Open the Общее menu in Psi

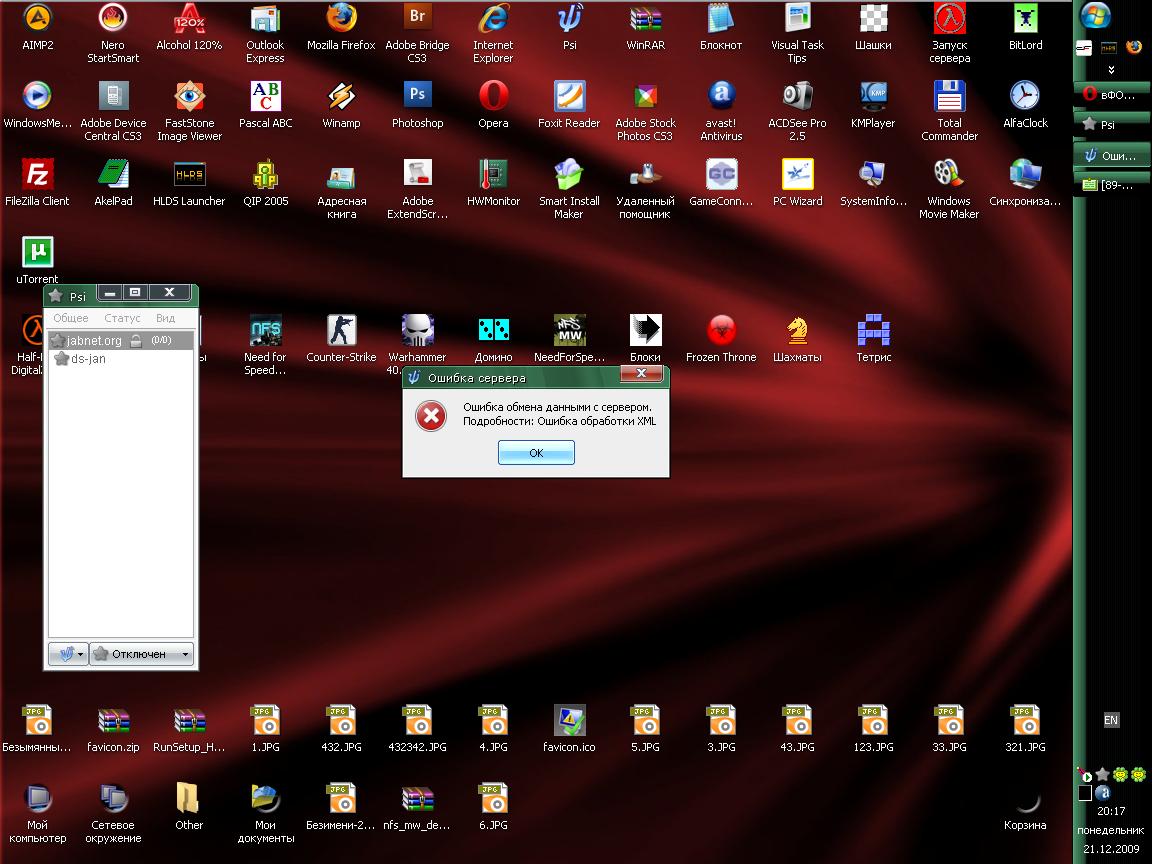pos(71,318)
